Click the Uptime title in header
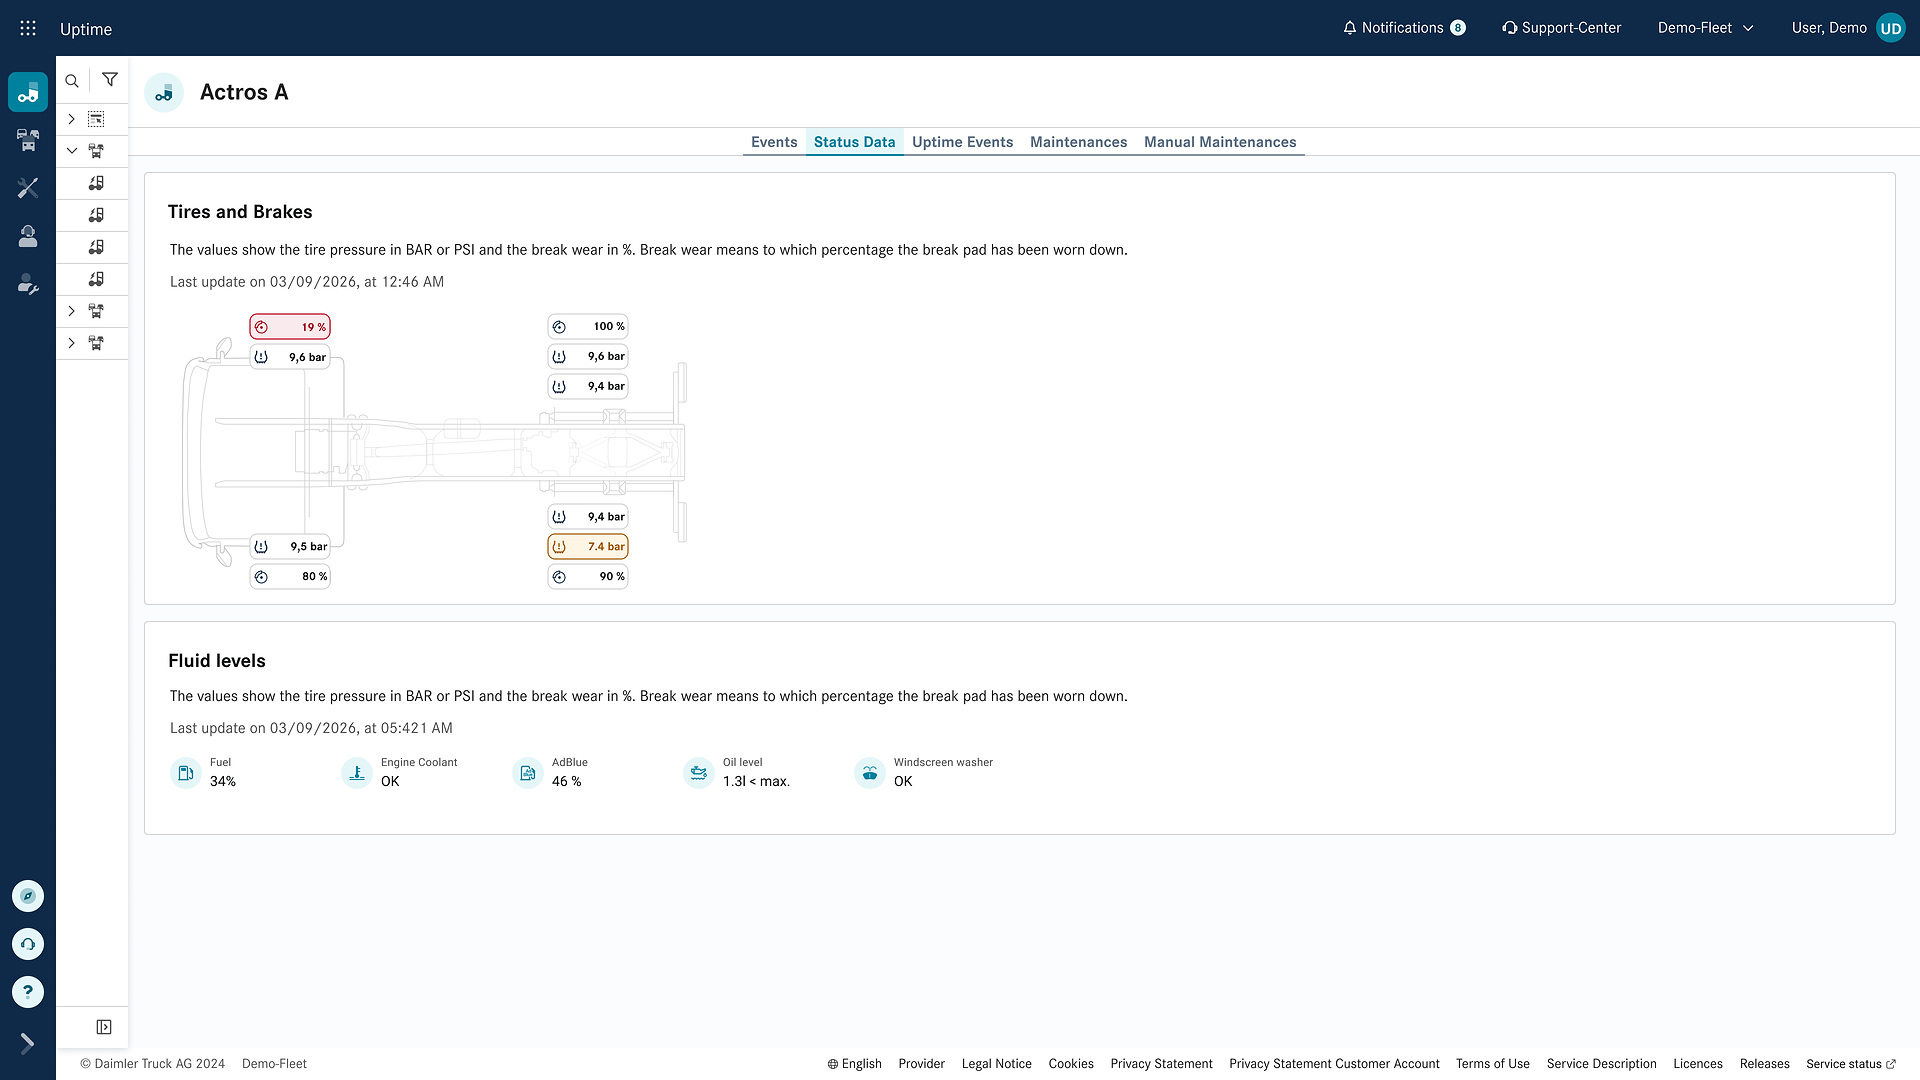The image size is (1920, 1080). pos(86,29)
